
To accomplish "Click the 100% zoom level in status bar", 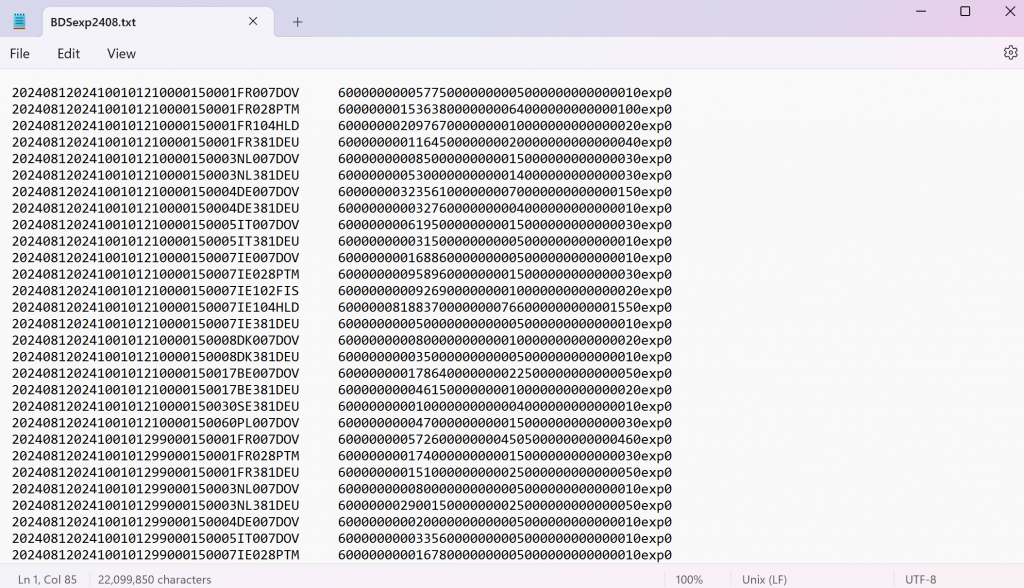I will tap(688, 579).
